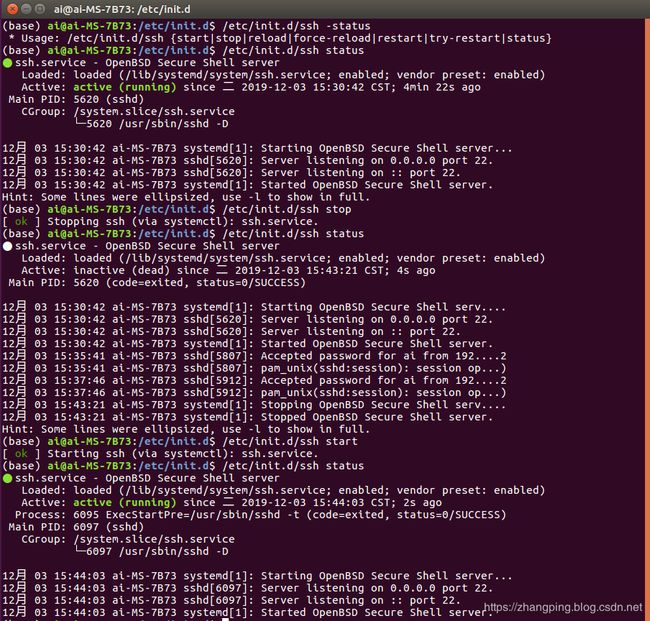This screenshot has height=621, width=650.
Task: Click the sshd[6097] "listening on 0.0.0.0 port 22" line
Action: pos(247,588)
